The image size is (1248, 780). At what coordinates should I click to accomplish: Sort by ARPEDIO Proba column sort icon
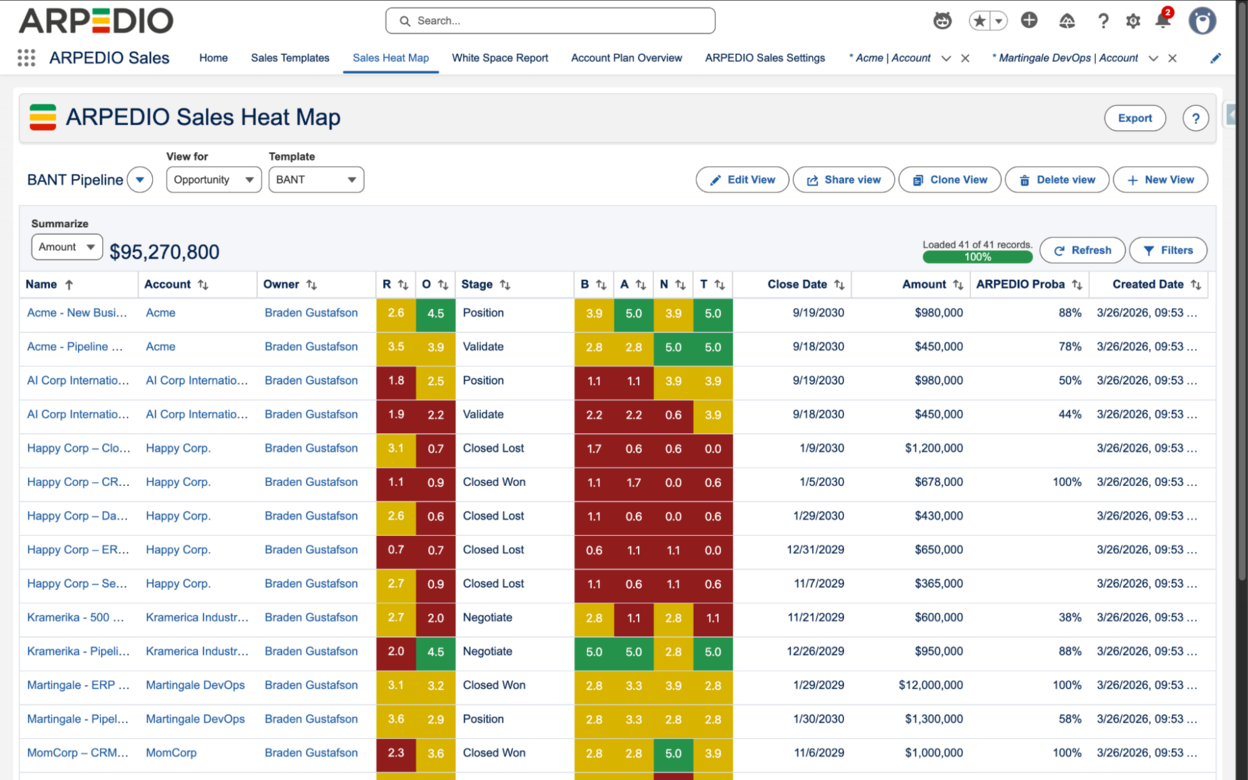pos(1077,285)
